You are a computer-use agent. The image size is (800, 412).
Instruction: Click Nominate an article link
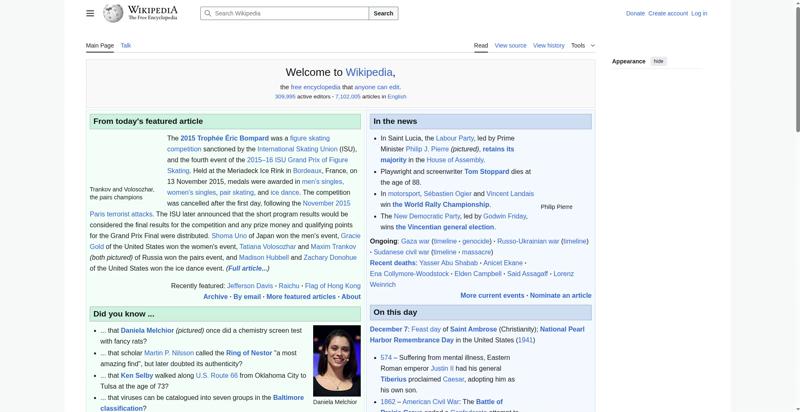coord(560,295)
